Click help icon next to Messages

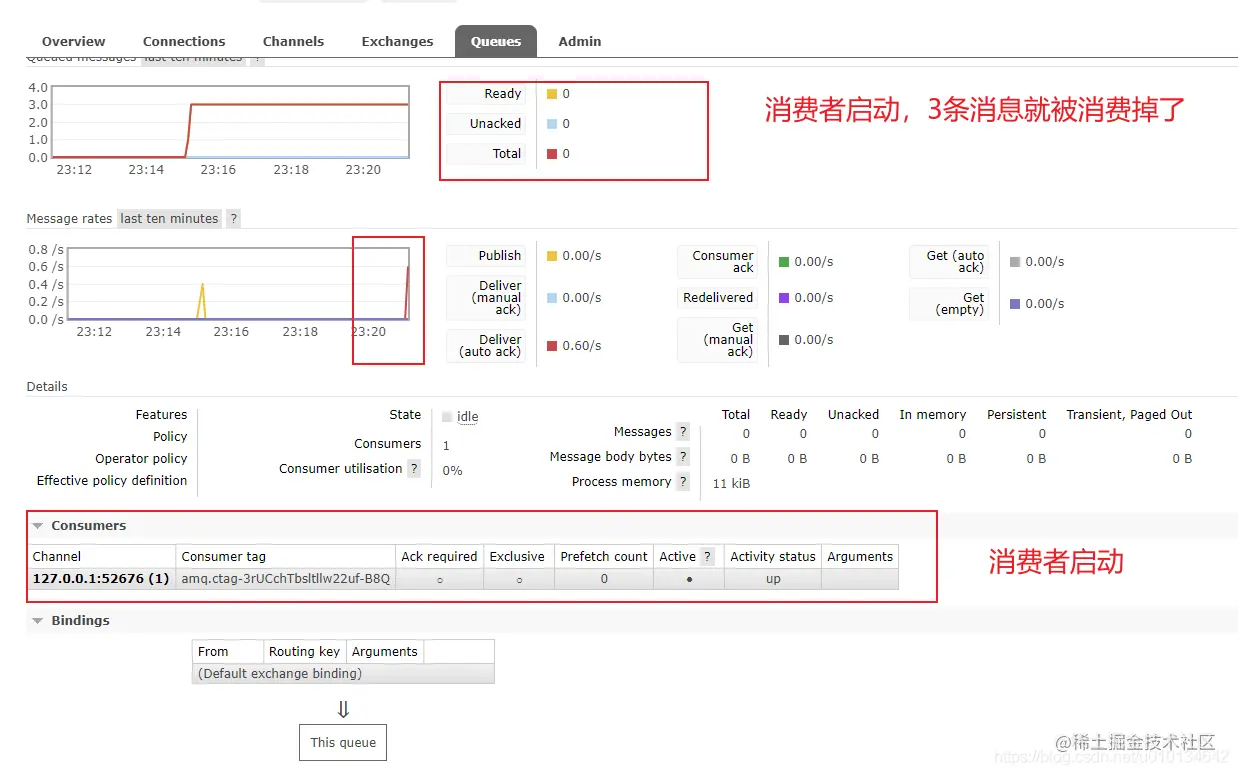[683, 431]
